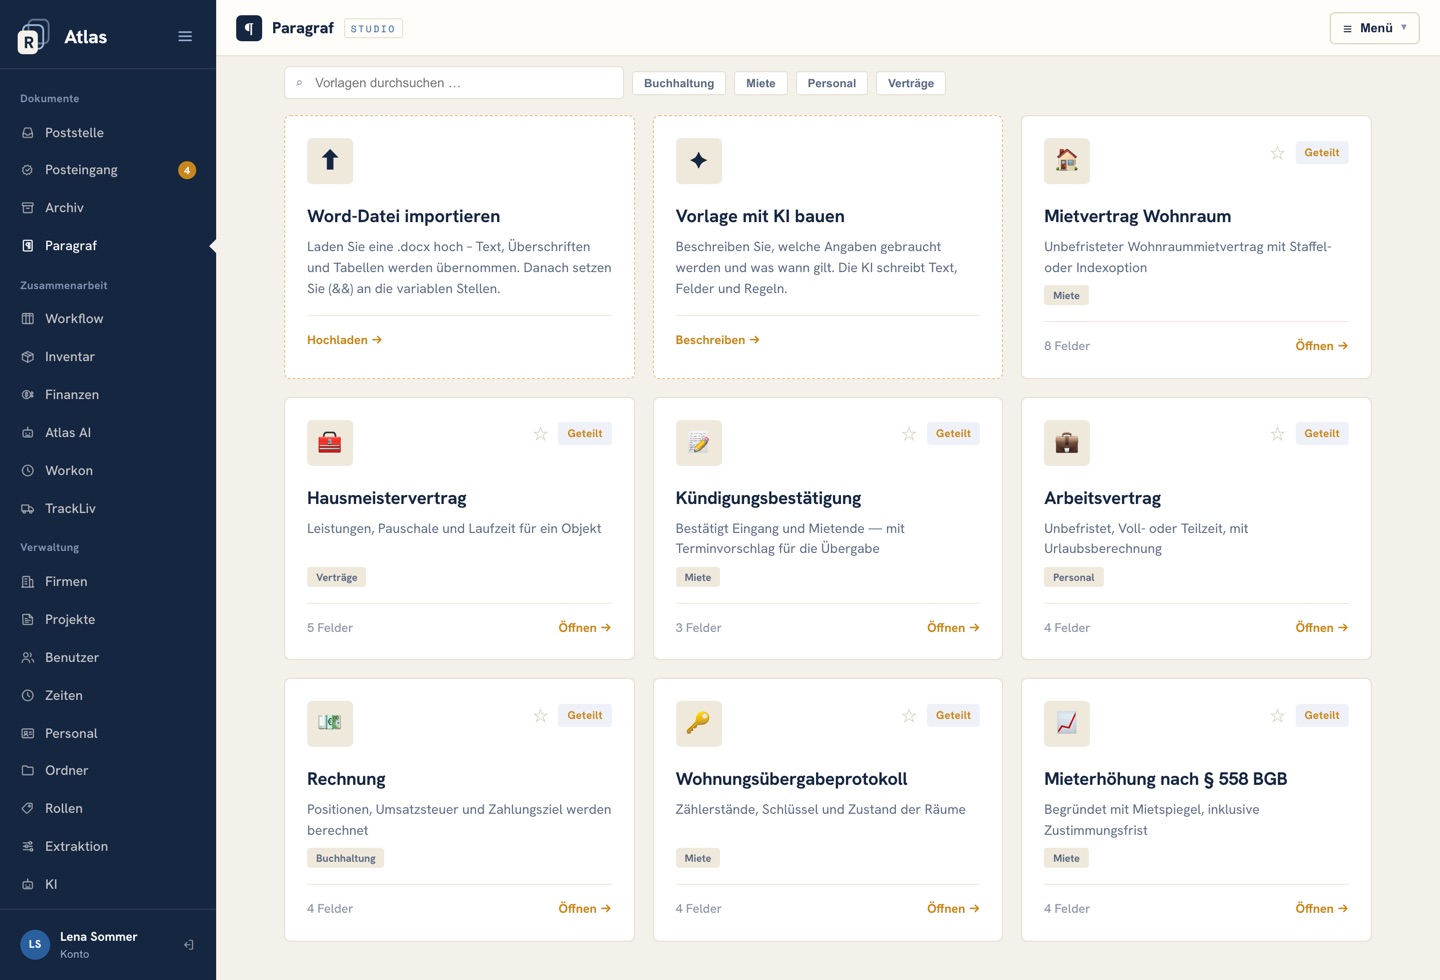Click the Miete tag on Wohnungsübergabeprotokoll card
This screenshot has width=1440, height=980.
pos(698,858)
